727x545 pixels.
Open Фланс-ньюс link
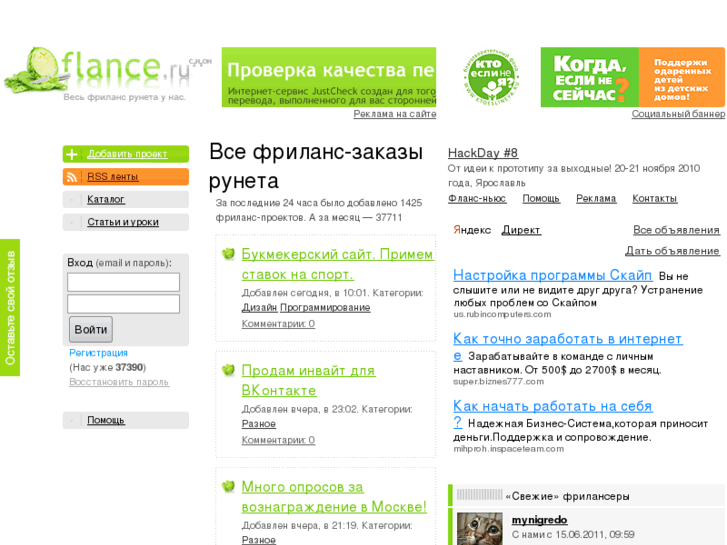tap(477, 199)
